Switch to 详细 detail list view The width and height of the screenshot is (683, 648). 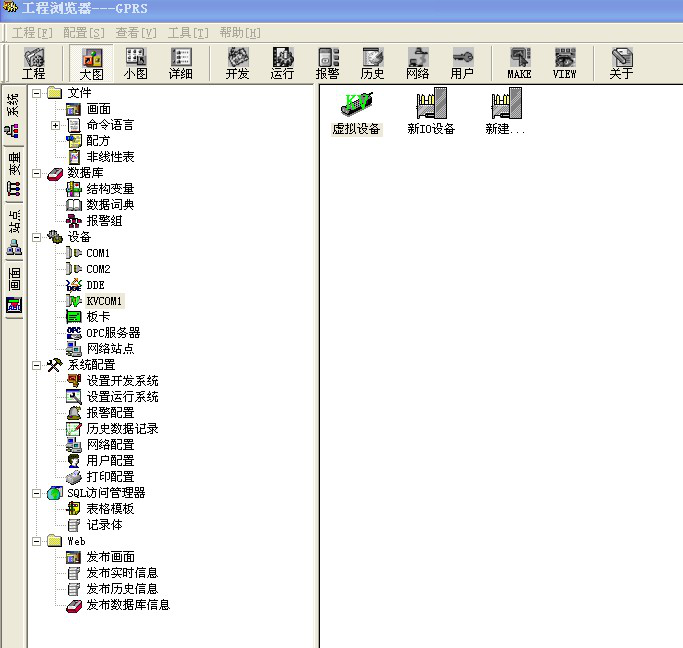tap(180, 62)
